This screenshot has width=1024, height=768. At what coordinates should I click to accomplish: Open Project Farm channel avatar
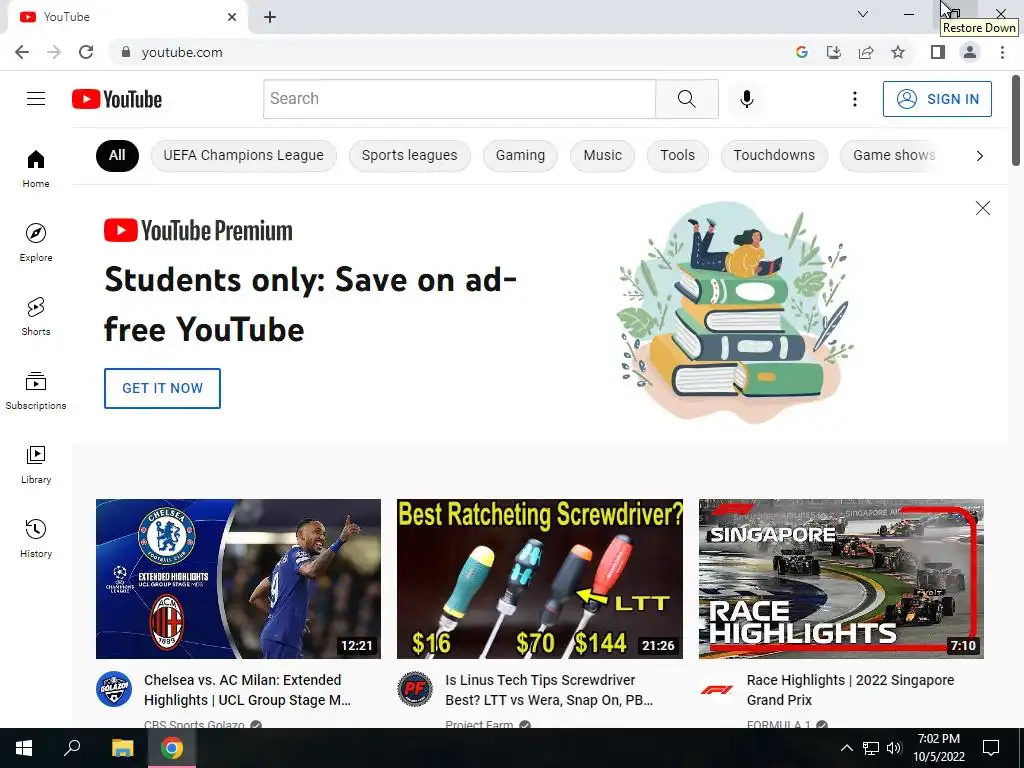point(415,689)
